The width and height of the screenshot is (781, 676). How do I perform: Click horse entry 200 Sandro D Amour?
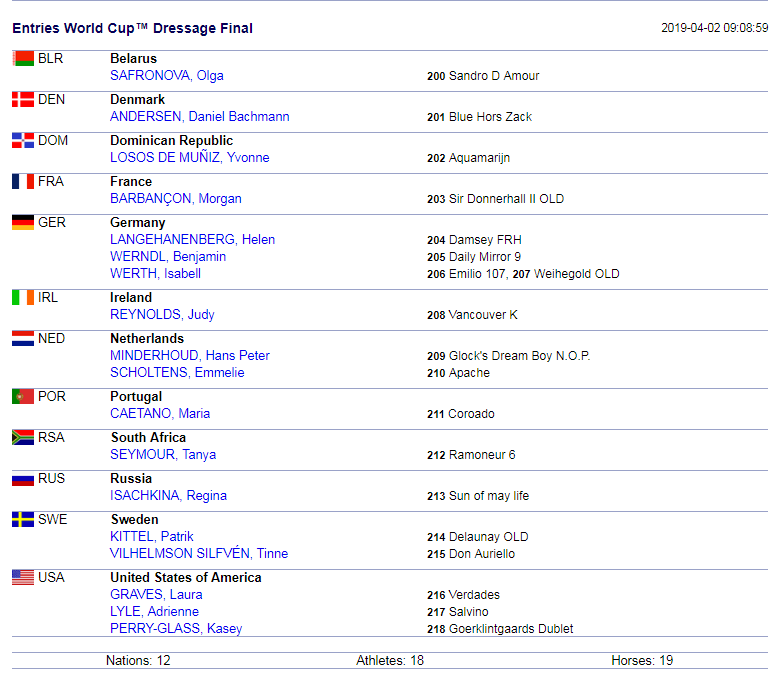(x=483, y=76)
